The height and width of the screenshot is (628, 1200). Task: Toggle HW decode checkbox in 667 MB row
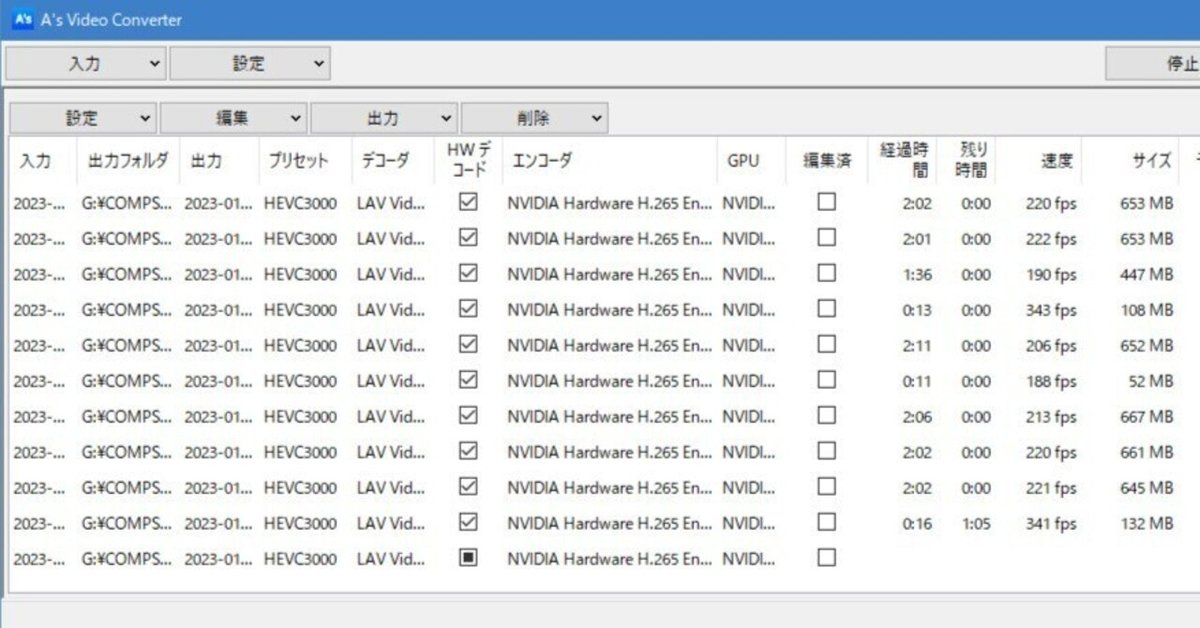coord(467,416)
